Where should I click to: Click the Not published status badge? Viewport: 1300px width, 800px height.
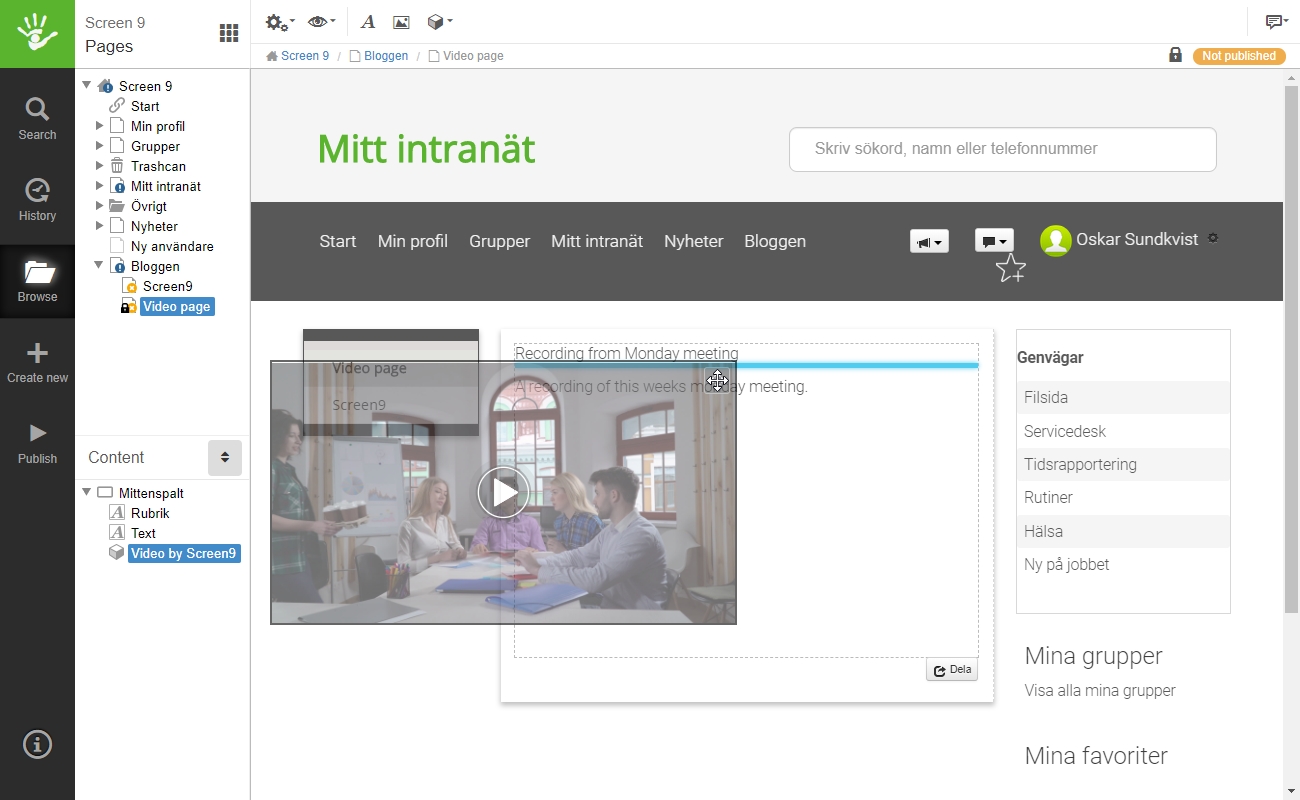coord(1239,56)
